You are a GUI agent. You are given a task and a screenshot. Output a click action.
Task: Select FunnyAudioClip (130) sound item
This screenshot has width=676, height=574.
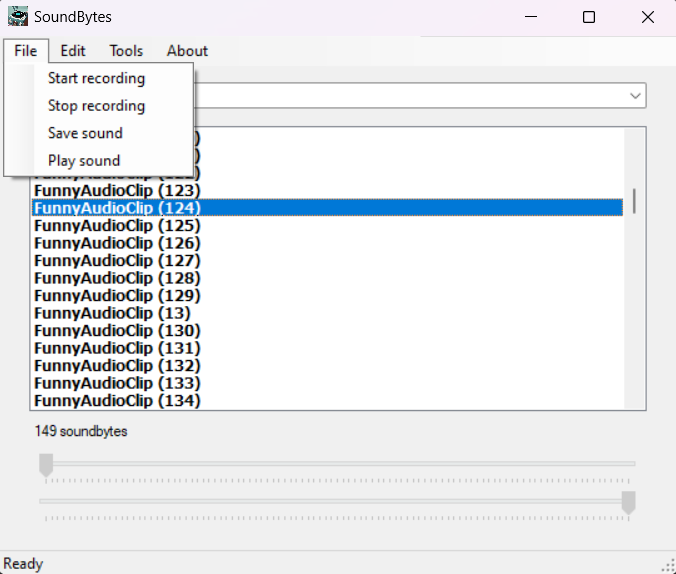click(x=117, y=331)
